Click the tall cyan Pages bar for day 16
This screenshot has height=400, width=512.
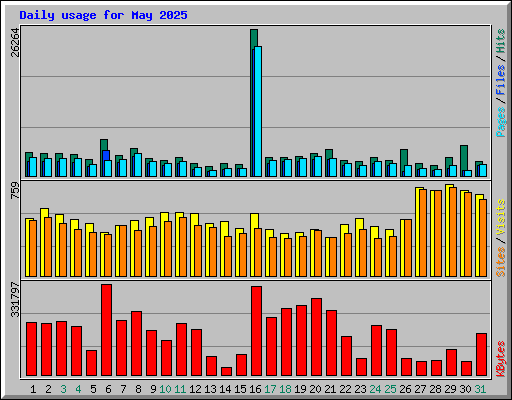point(258,111)
